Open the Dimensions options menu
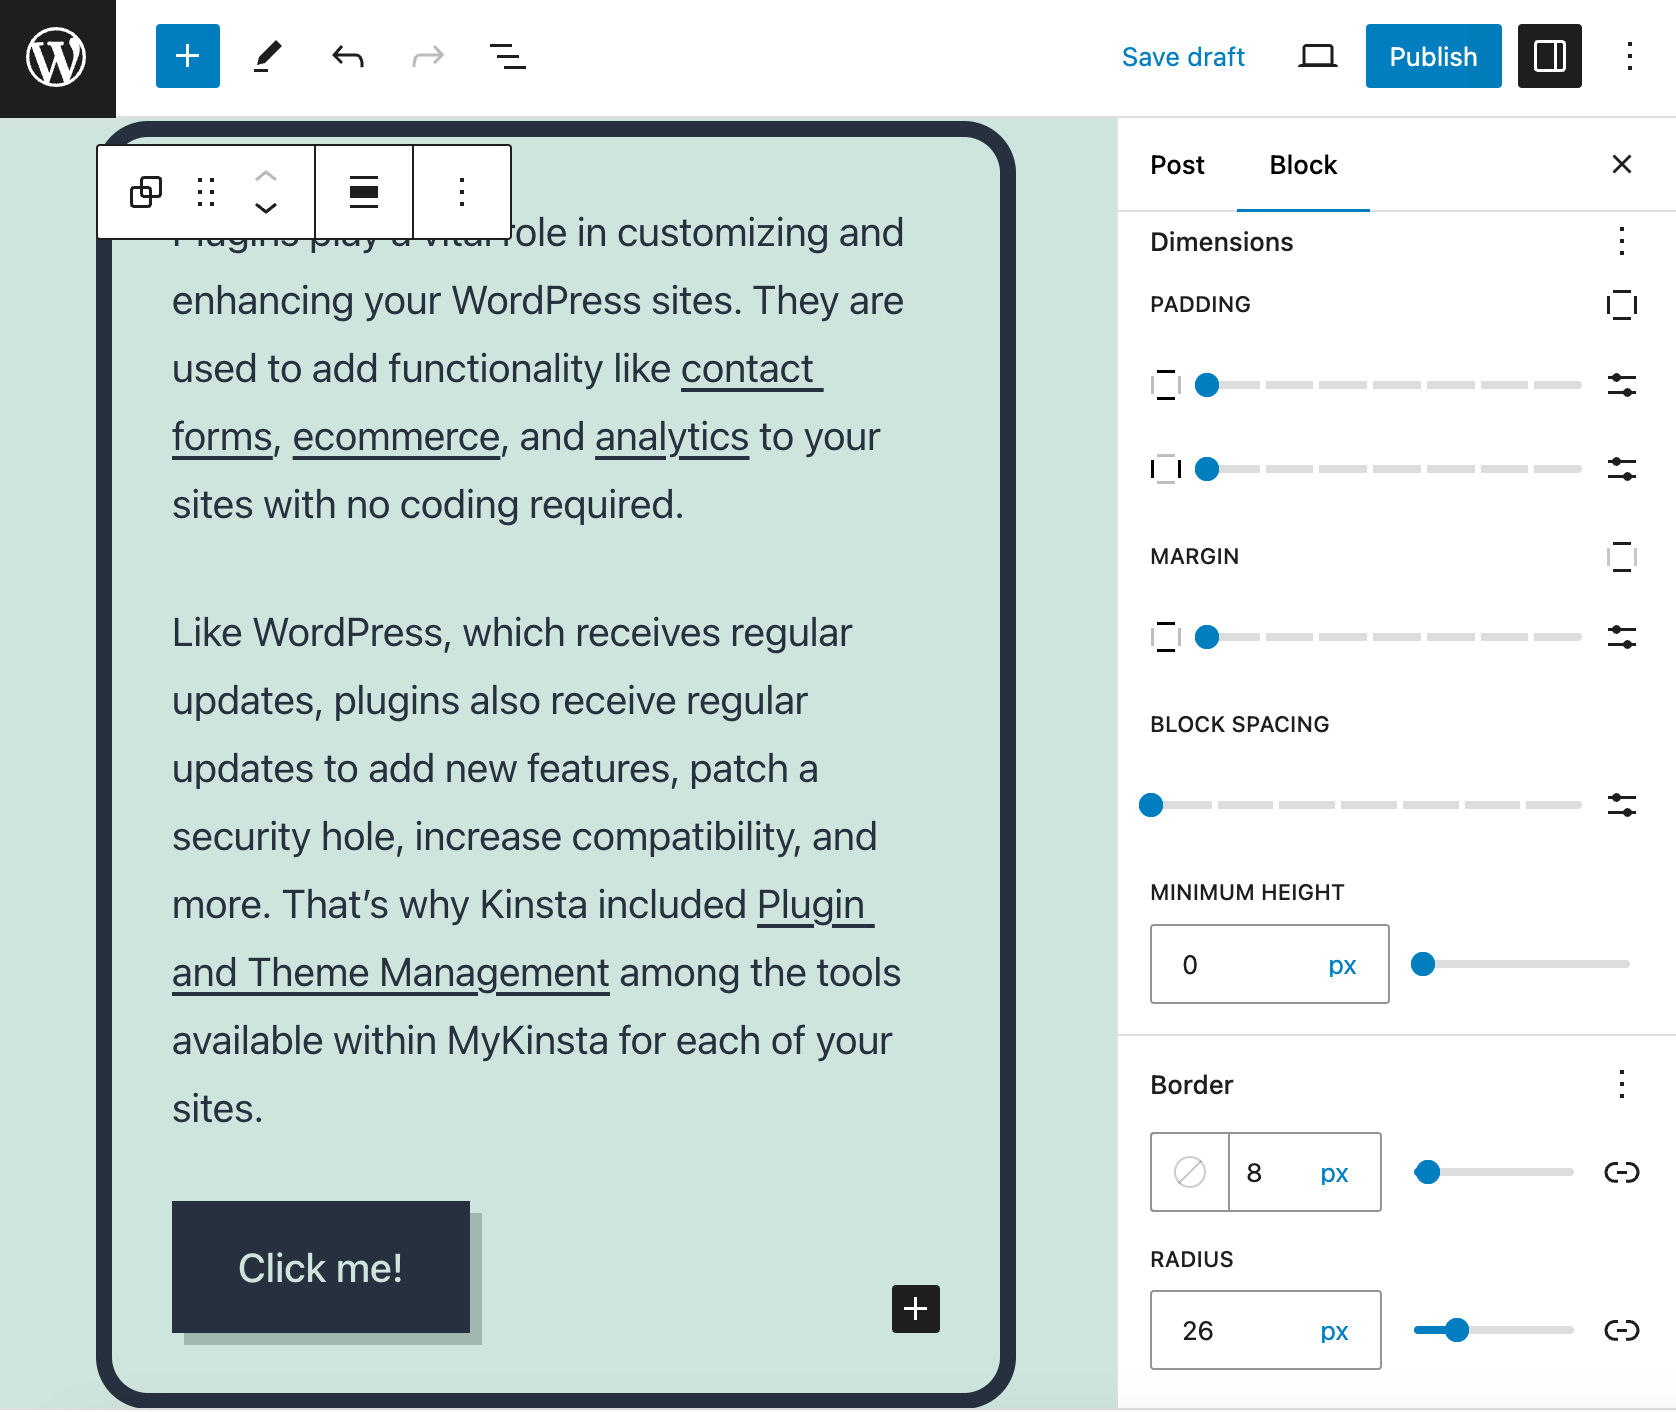The image size is (1676, 1412). 1620,242
